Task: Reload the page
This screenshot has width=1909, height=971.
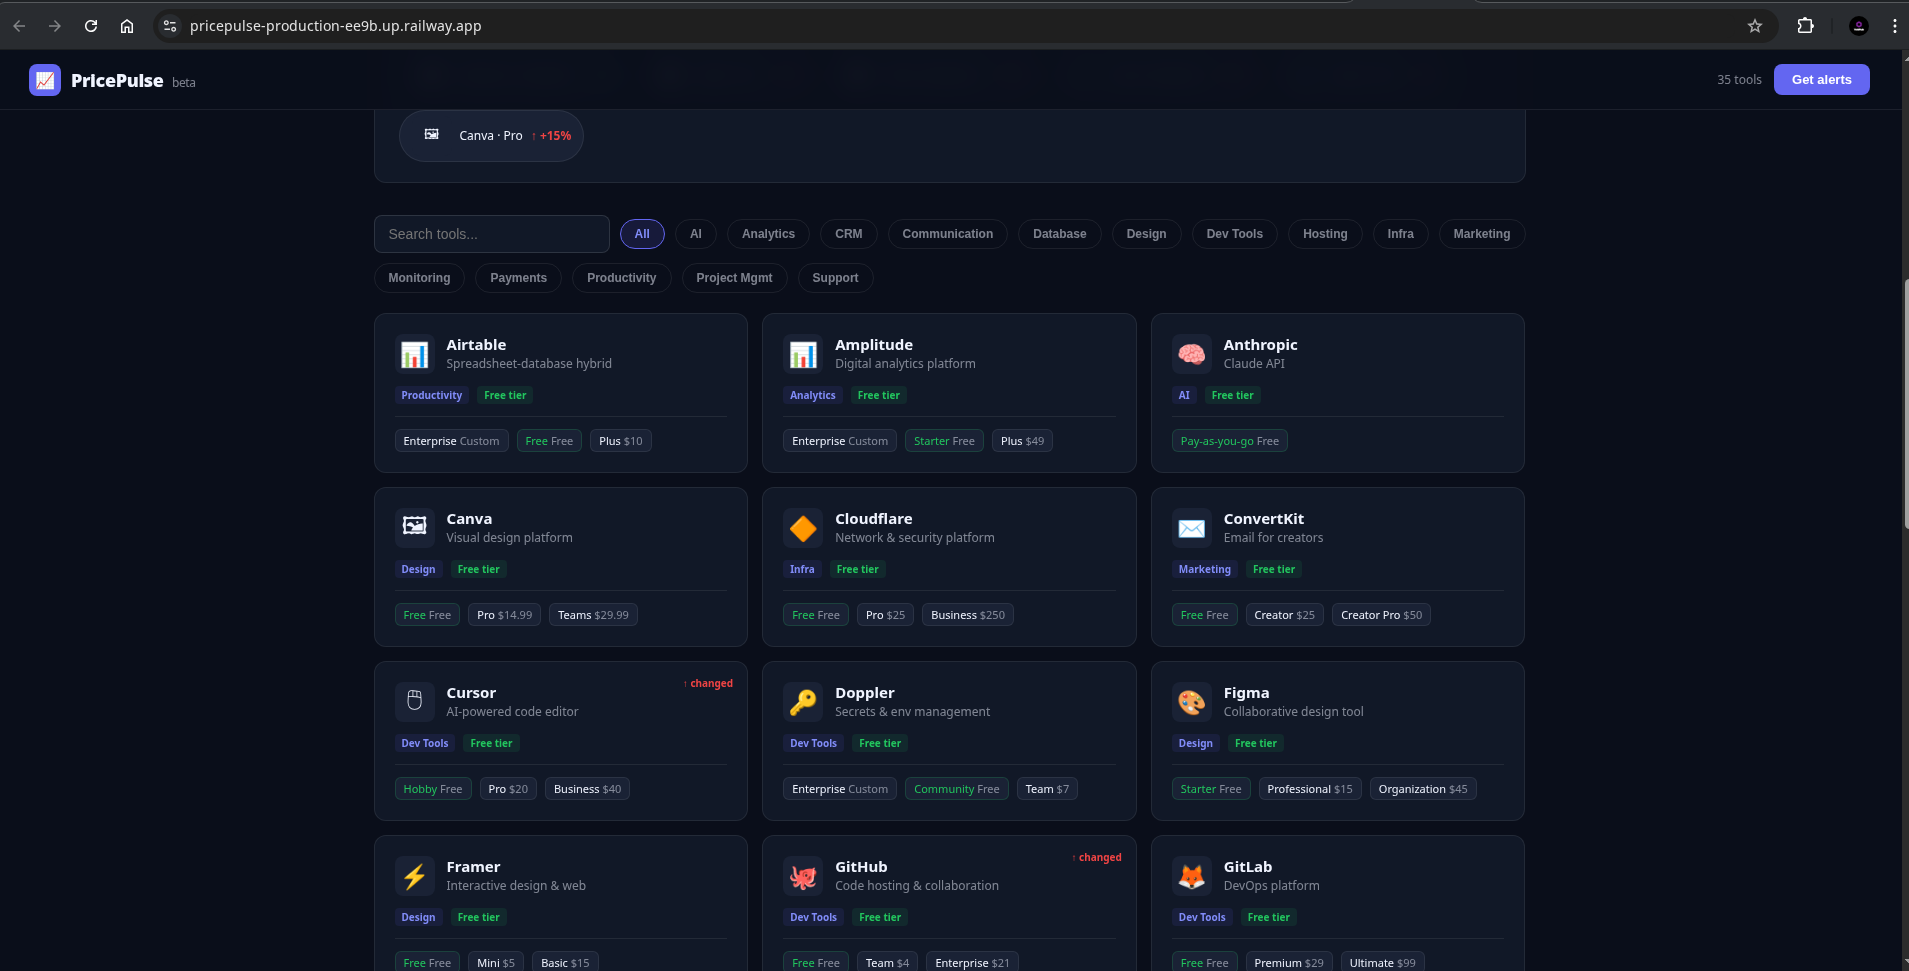Action: coord(91,26)
